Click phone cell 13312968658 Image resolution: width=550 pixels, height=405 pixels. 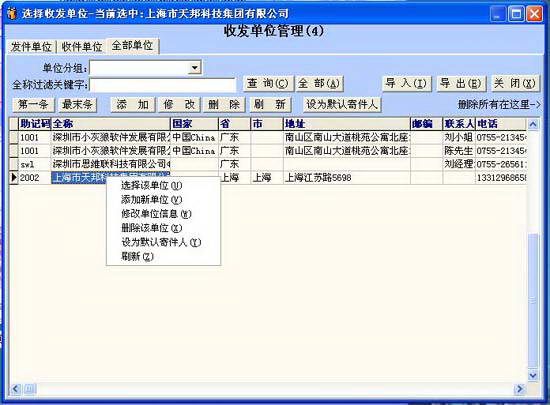[501, 177]
